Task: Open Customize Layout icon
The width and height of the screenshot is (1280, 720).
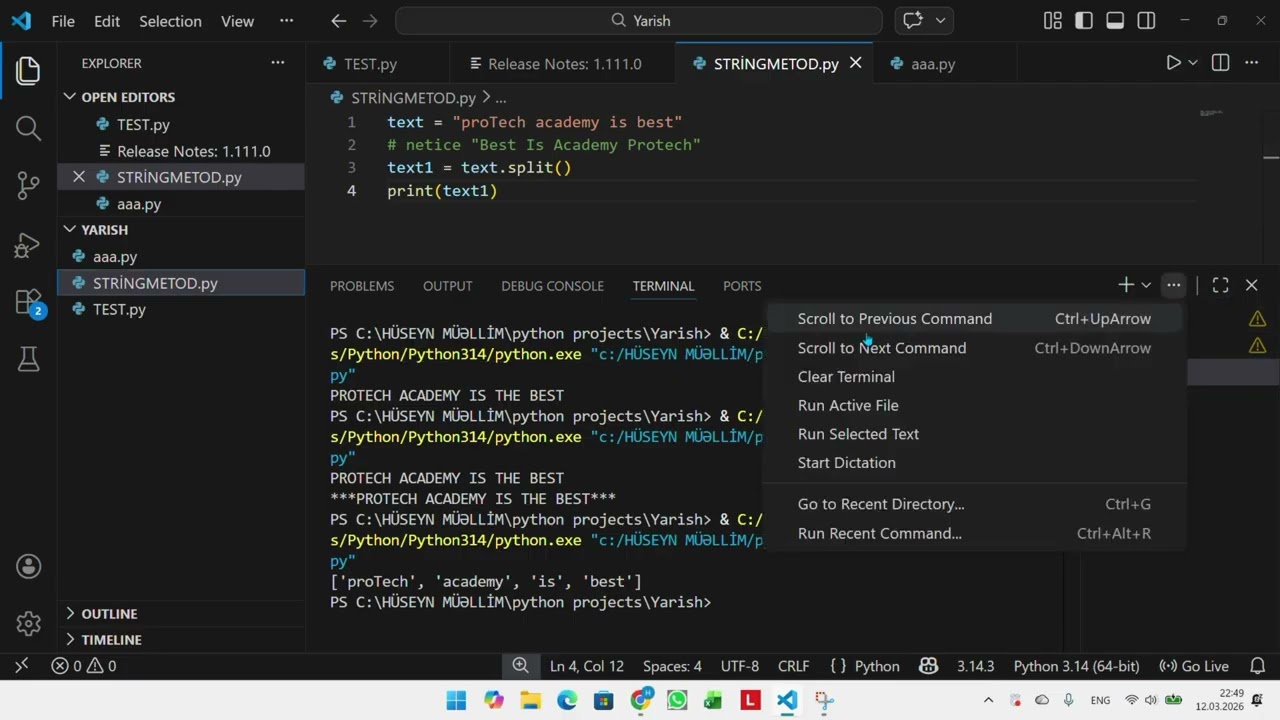Action: [x=1052, y=21]
